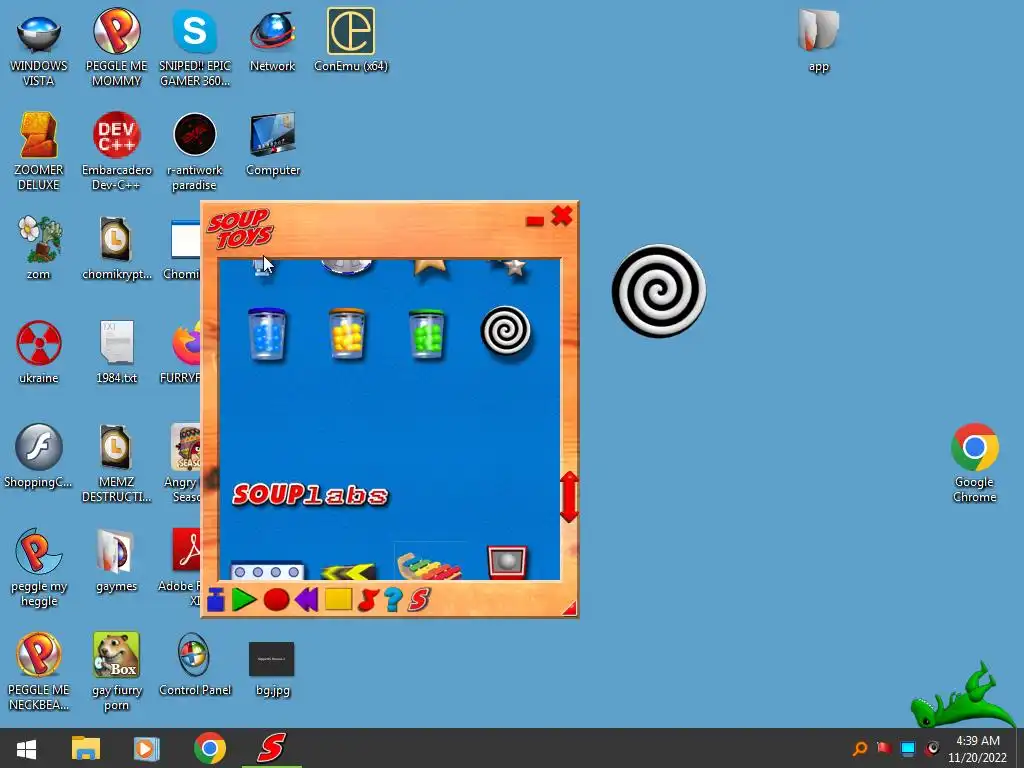Open Embarcadero Dev-C++ shortcut

pos(116,152)
